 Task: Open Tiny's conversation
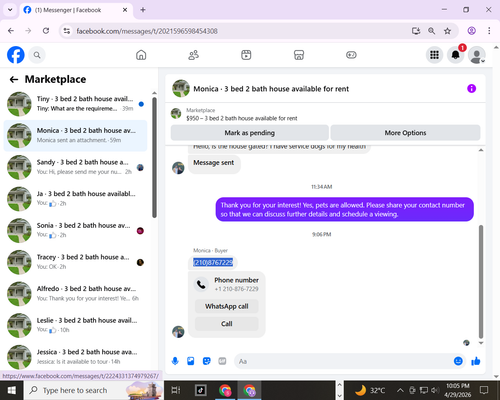pos(75,104)
